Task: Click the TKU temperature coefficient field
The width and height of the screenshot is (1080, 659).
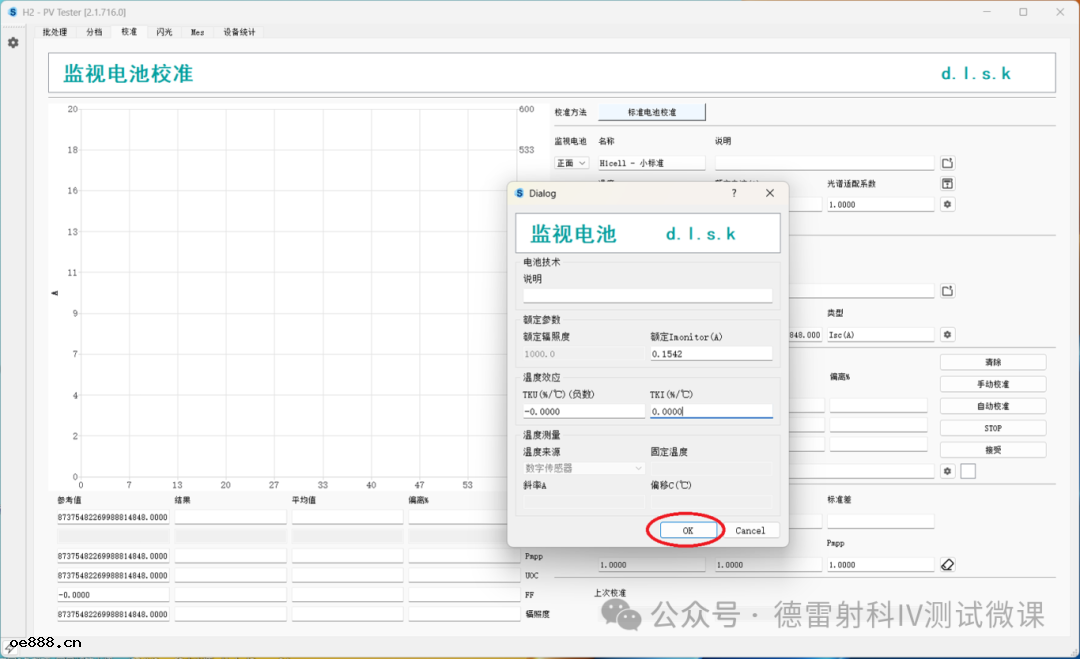Action: pyautogui.click(x=583, y=411)
